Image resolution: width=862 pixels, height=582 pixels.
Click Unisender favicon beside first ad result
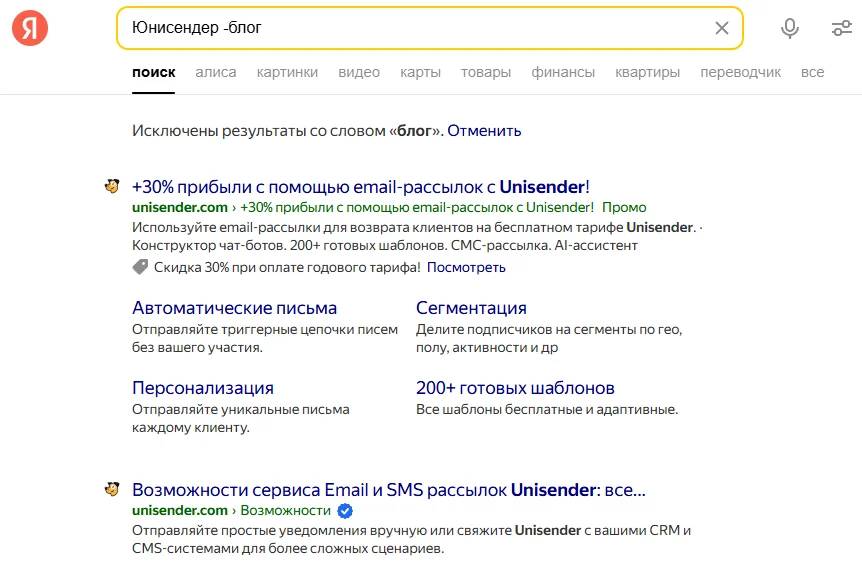tap(112, 186)
